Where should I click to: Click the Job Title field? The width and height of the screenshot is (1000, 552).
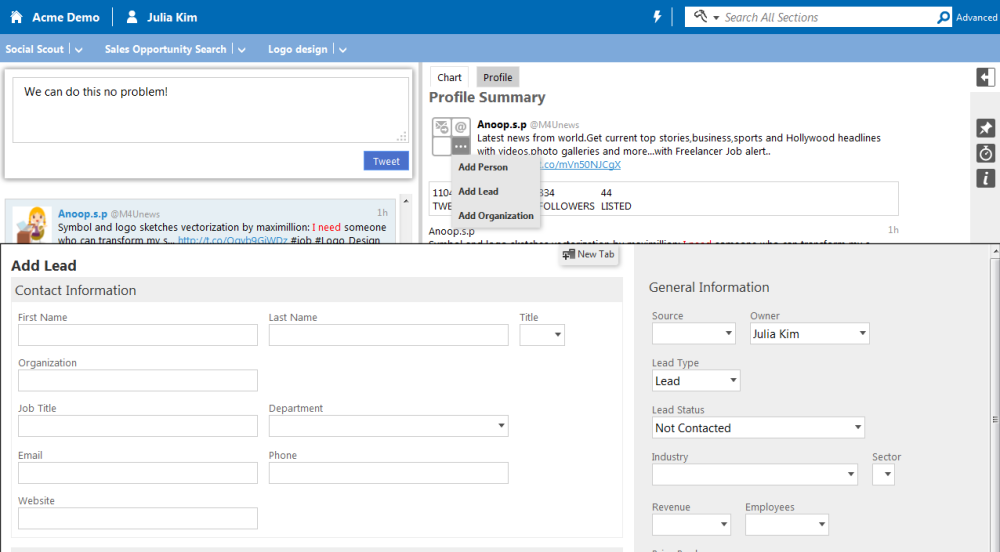pos(138,426)
